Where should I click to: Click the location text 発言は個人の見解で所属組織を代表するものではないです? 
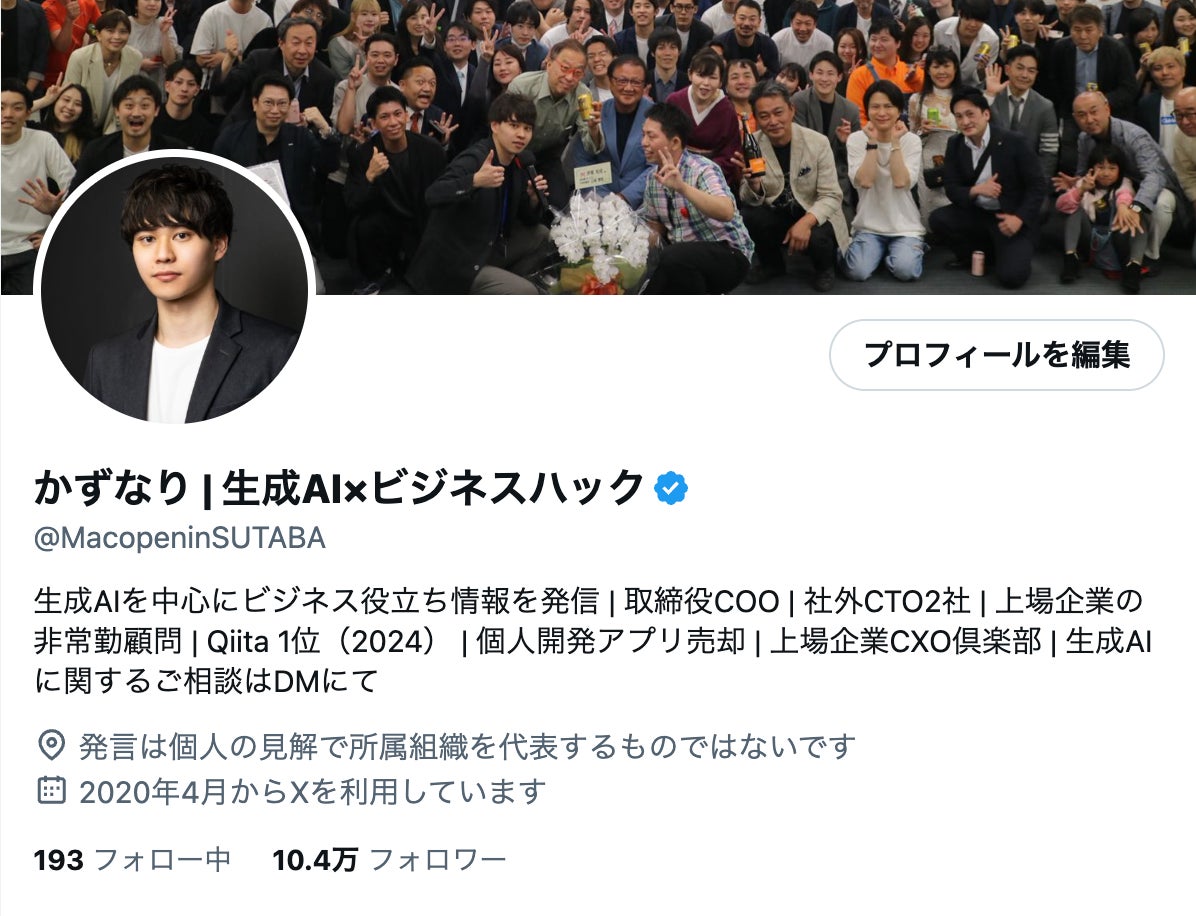click(467, 746)
